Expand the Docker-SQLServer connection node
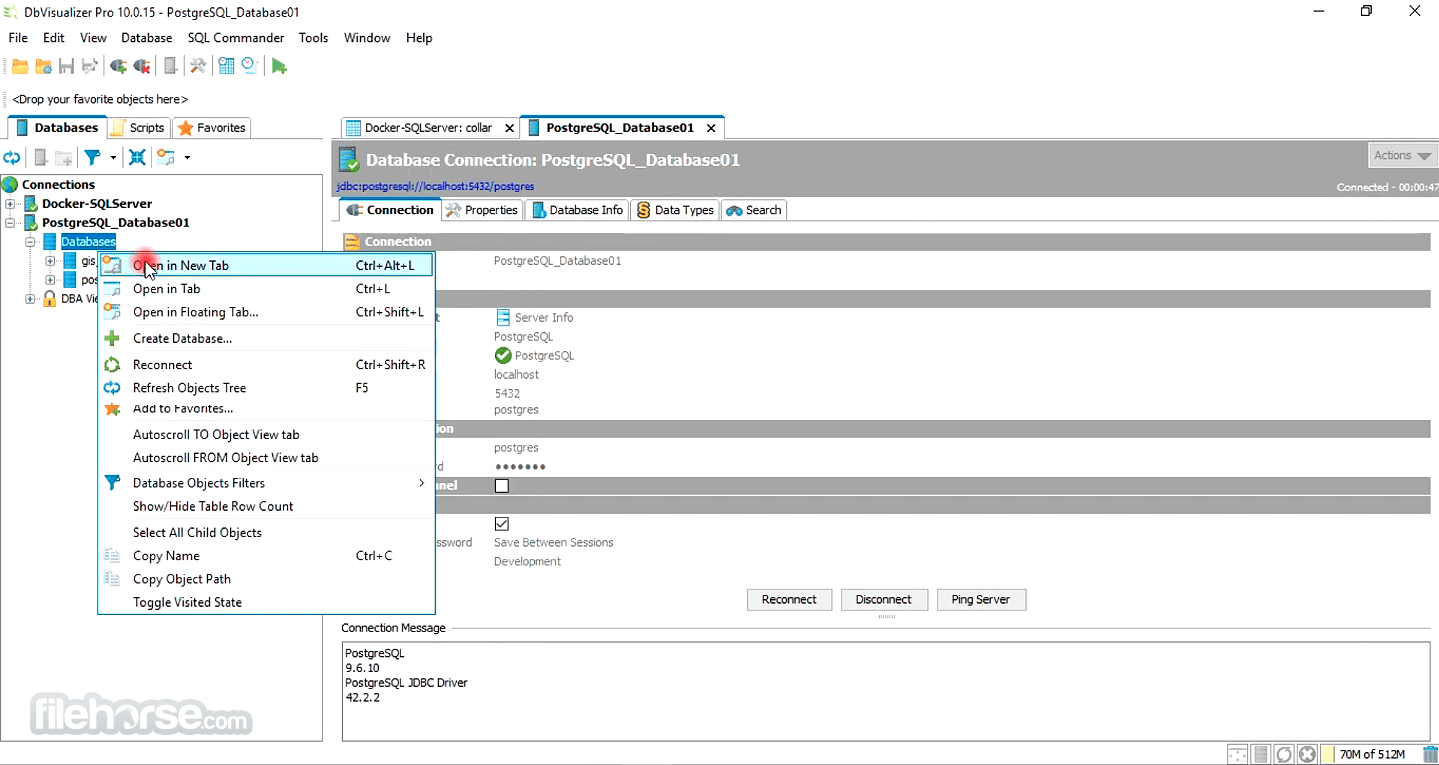Viewport: 1439px width, 765px height. (11, 204)
